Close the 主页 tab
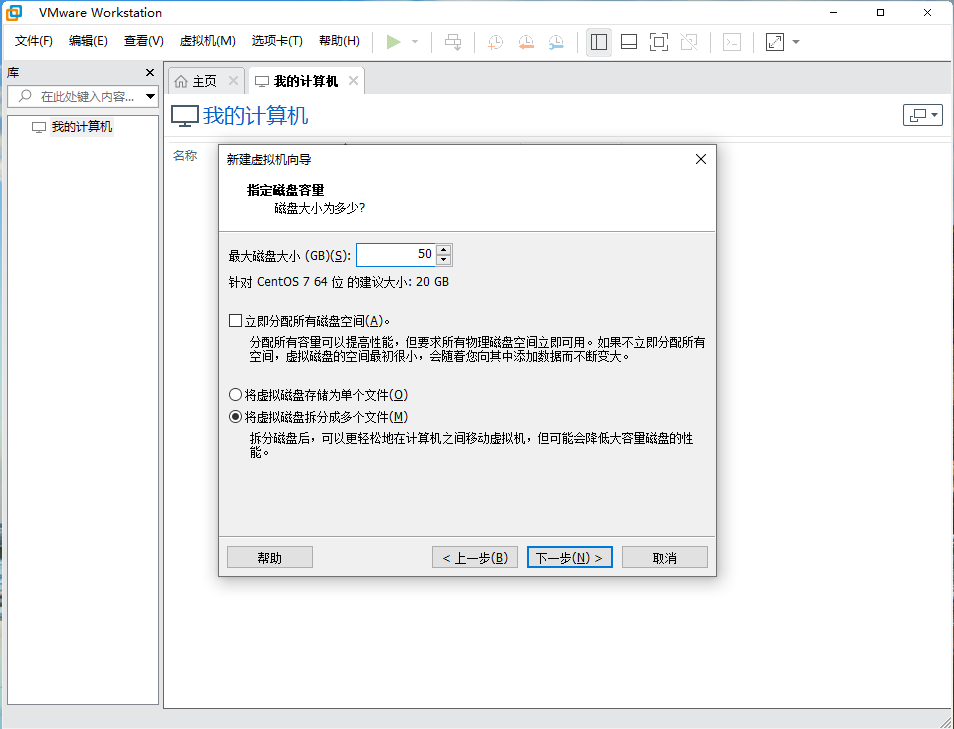Viewport: 954px width, 729px height. point(233,80)
